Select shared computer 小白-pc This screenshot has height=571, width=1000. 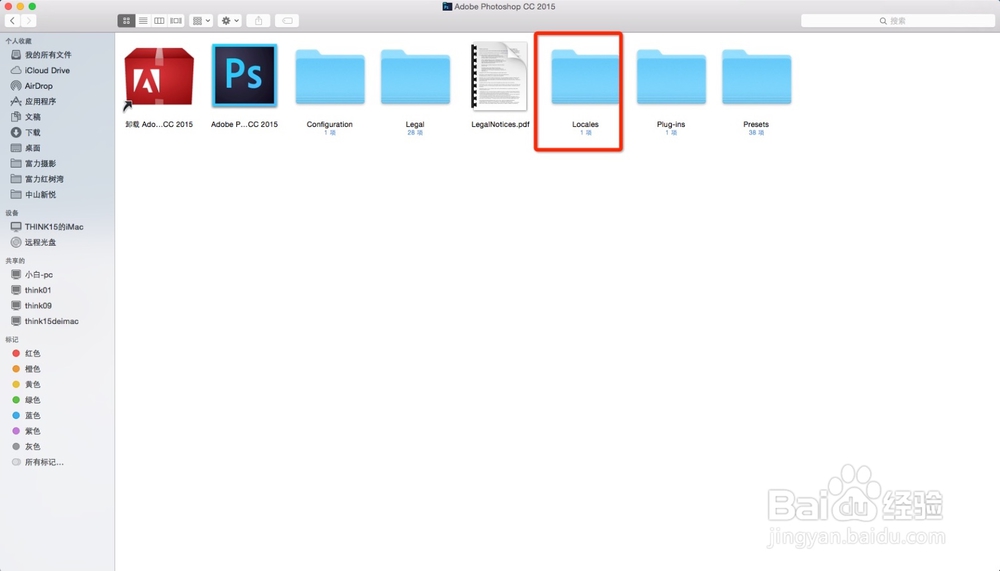(38, 274)
